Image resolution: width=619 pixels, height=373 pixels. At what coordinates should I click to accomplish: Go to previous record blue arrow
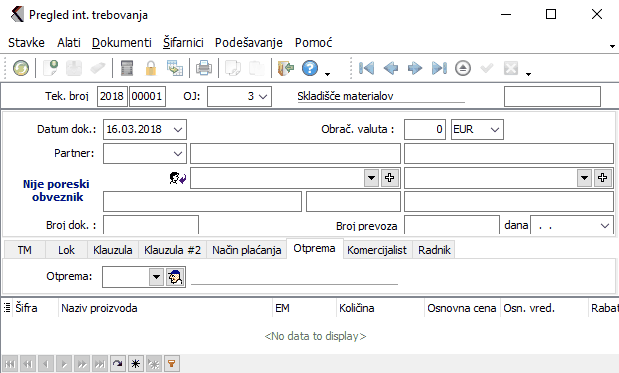[x=390, y=68]
